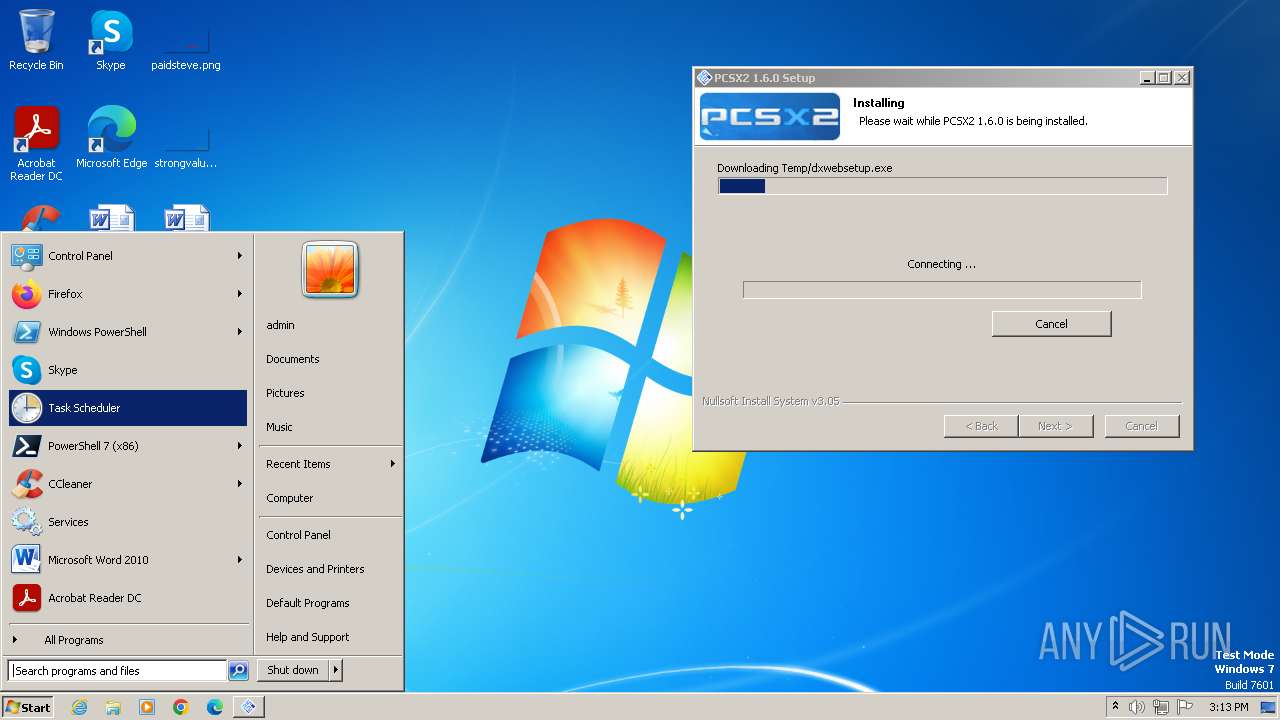Open Task Scheduler from Start menu

pos(128,408)
